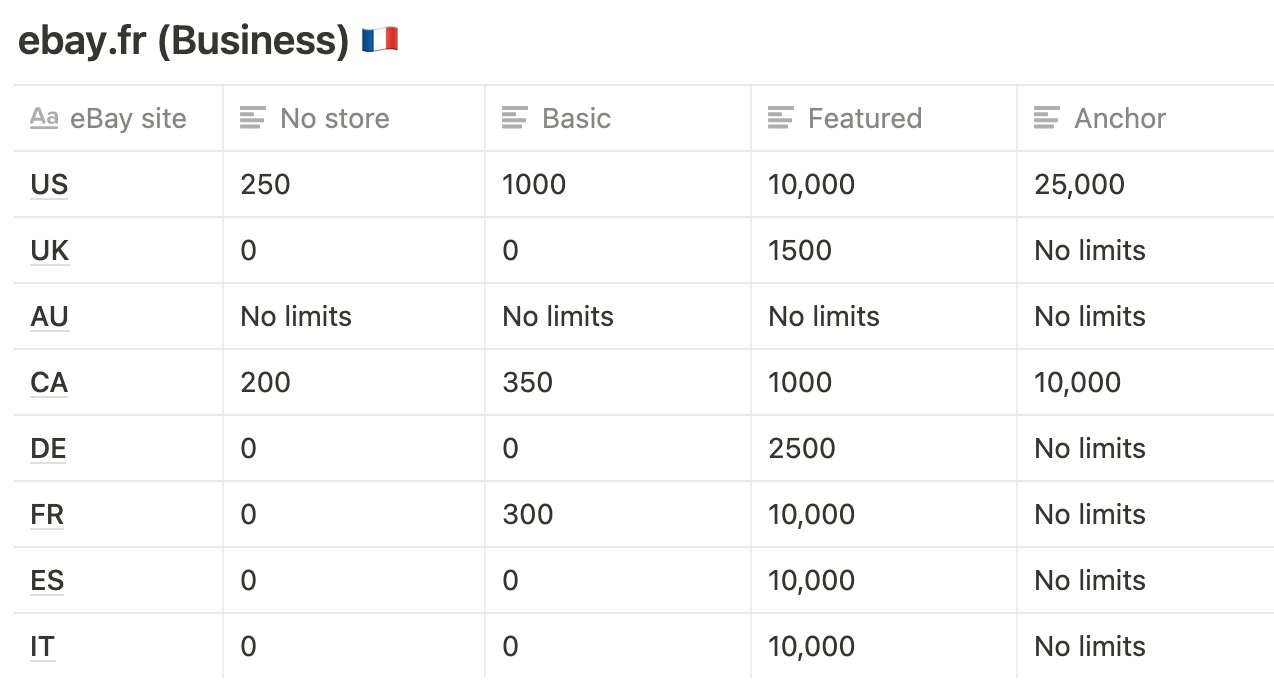Open the UK row page

tap(50, 251)
